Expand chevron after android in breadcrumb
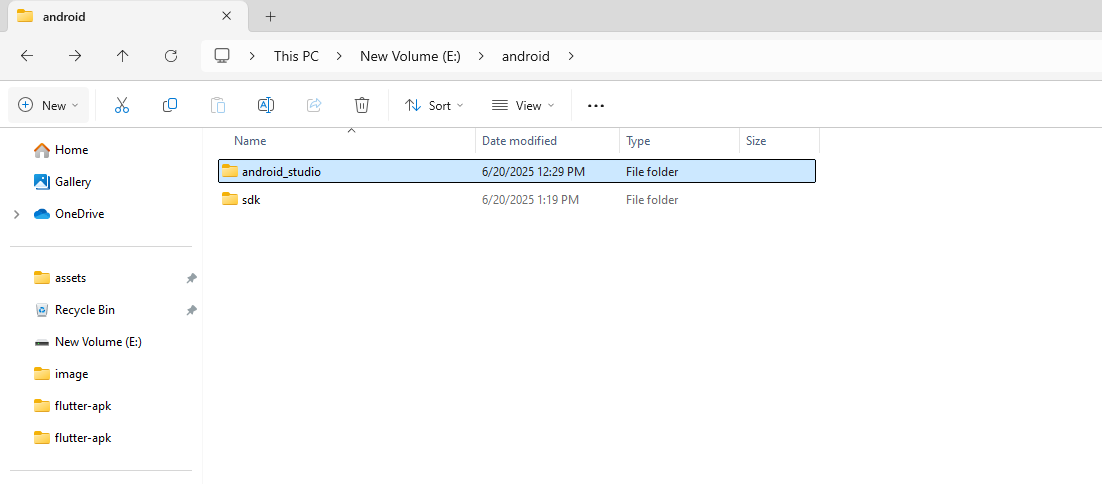Viewport: 1102px width, 484px height. [571, 56]
